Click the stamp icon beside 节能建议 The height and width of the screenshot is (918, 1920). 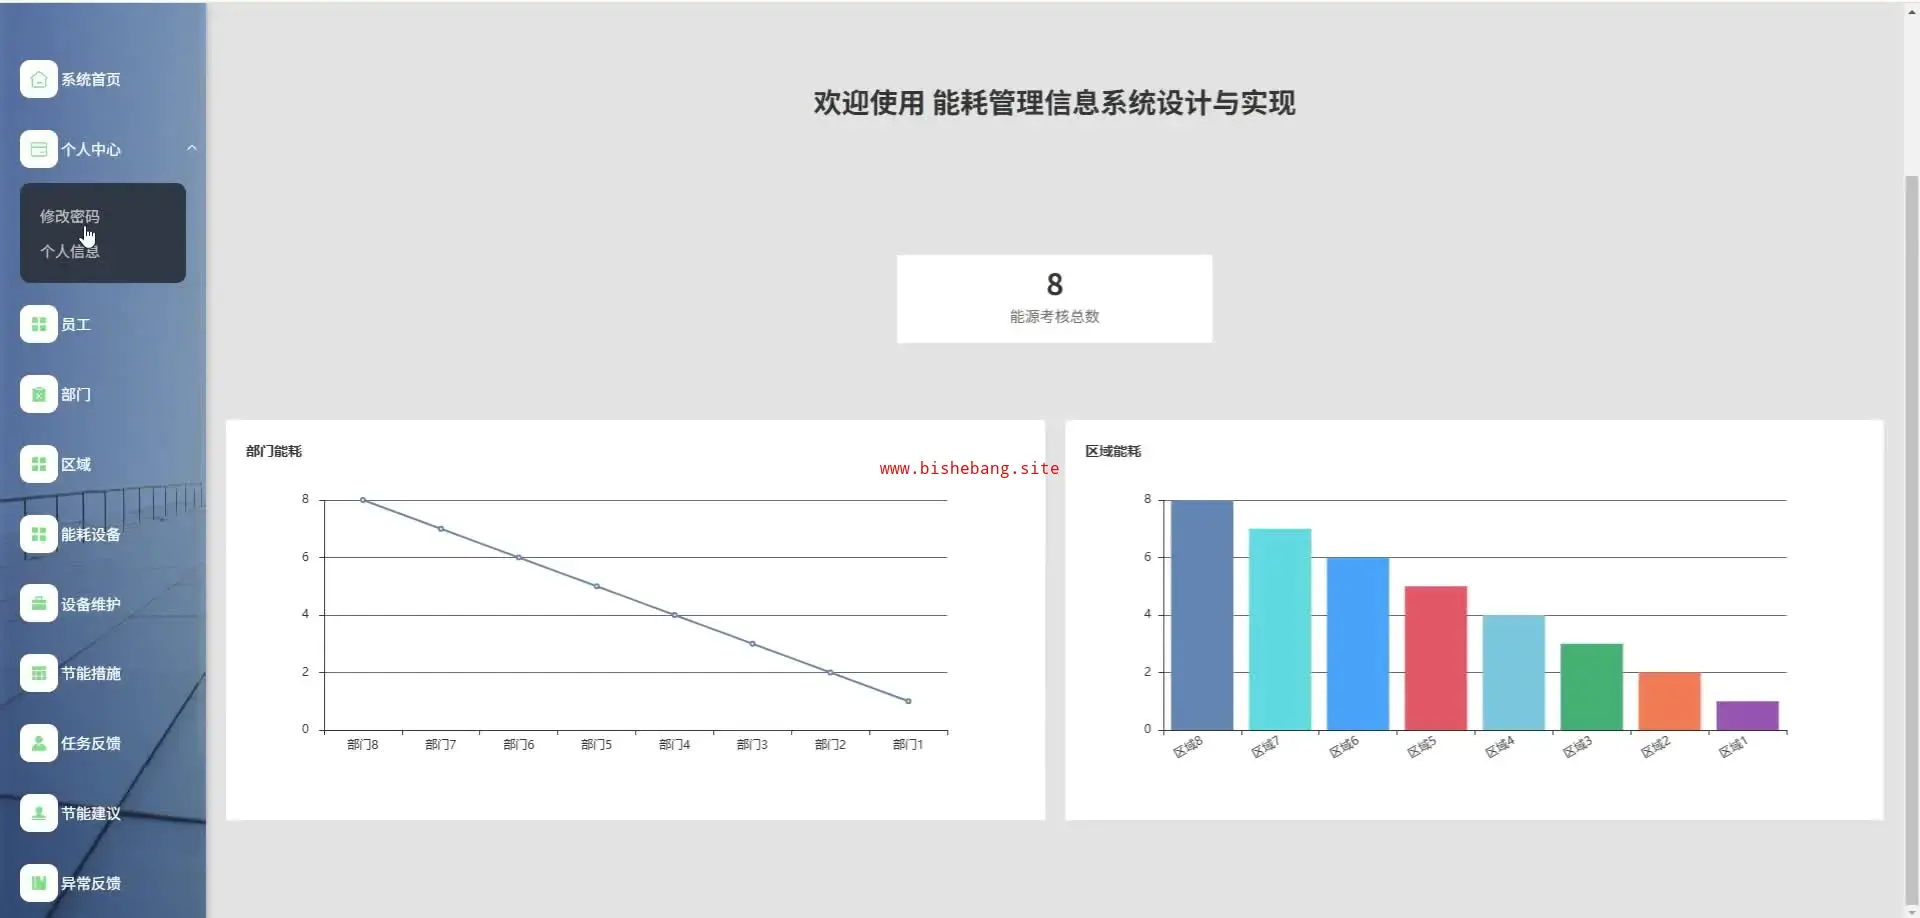tap(38, 813)
